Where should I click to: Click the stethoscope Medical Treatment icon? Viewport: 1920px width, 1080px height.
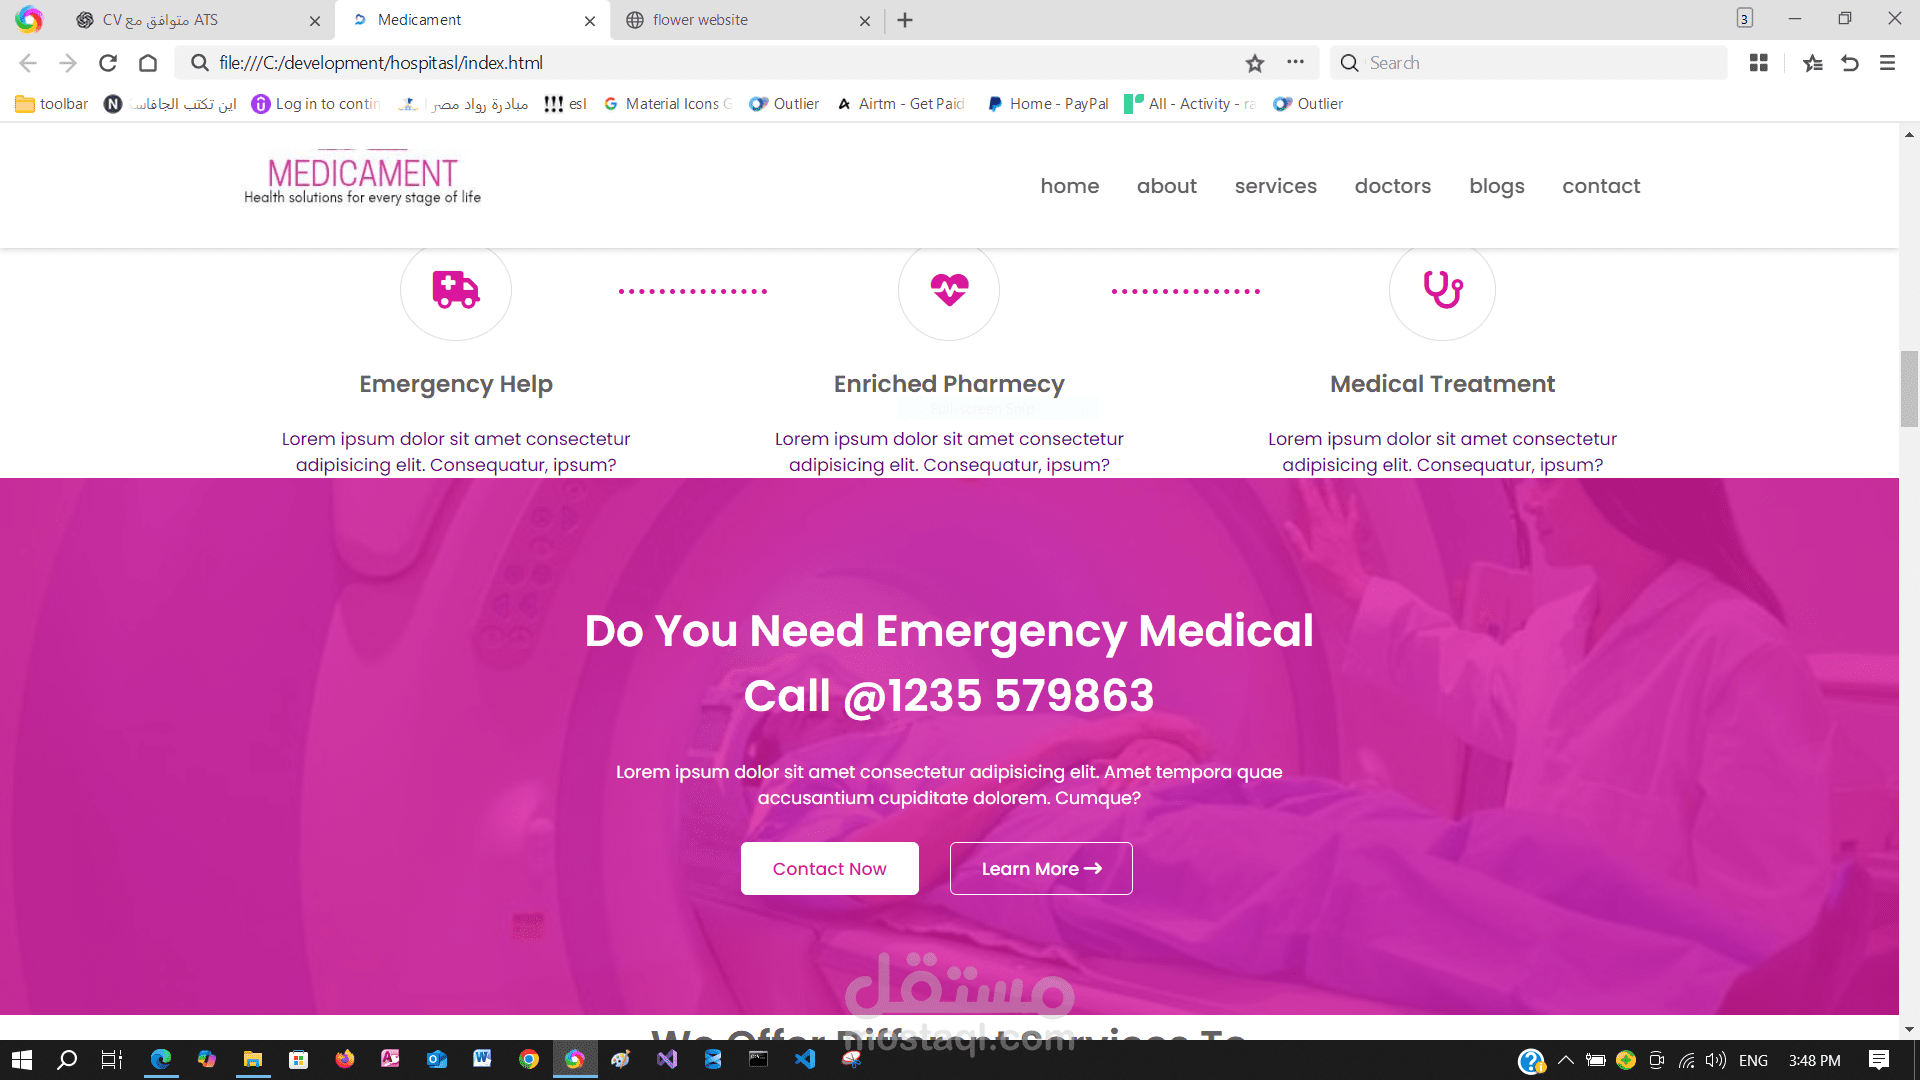1443,290
